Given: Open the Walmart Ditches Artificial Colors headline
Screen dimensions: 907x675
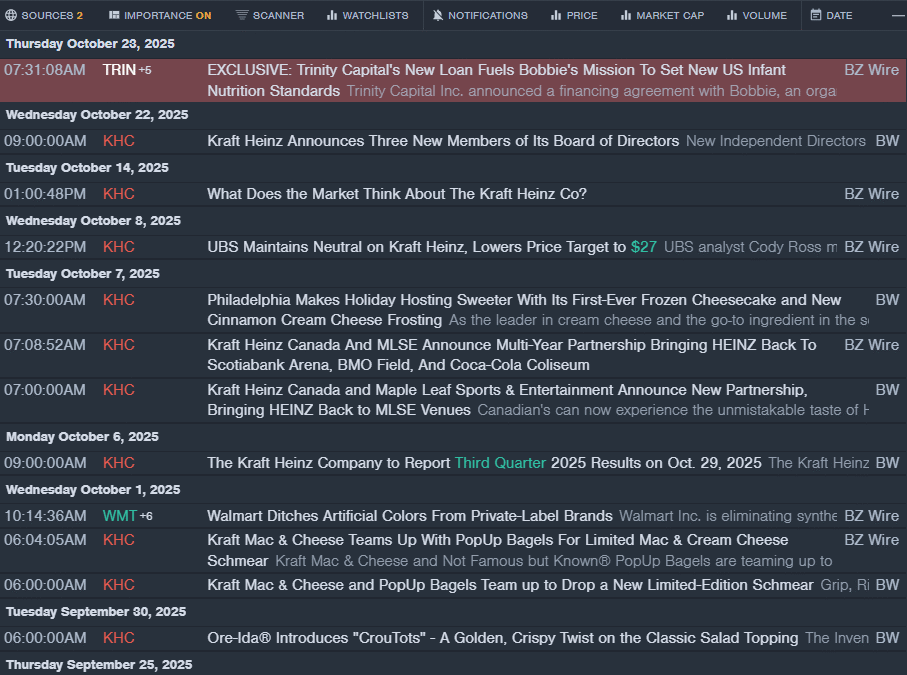Looking at the screenshot, I should (x=409, y=516).
